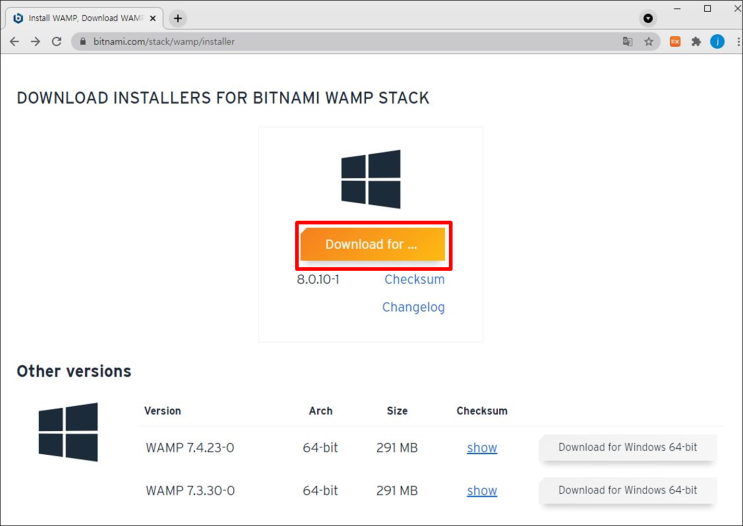
Task: Click the Version column header
Action: click(x=163, y=411)
